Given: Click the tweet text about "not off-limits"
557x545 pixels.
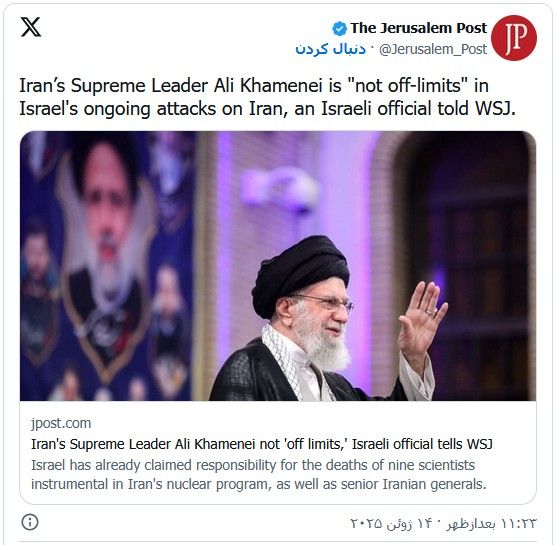Looking at the screenshot, I should 267,97.
